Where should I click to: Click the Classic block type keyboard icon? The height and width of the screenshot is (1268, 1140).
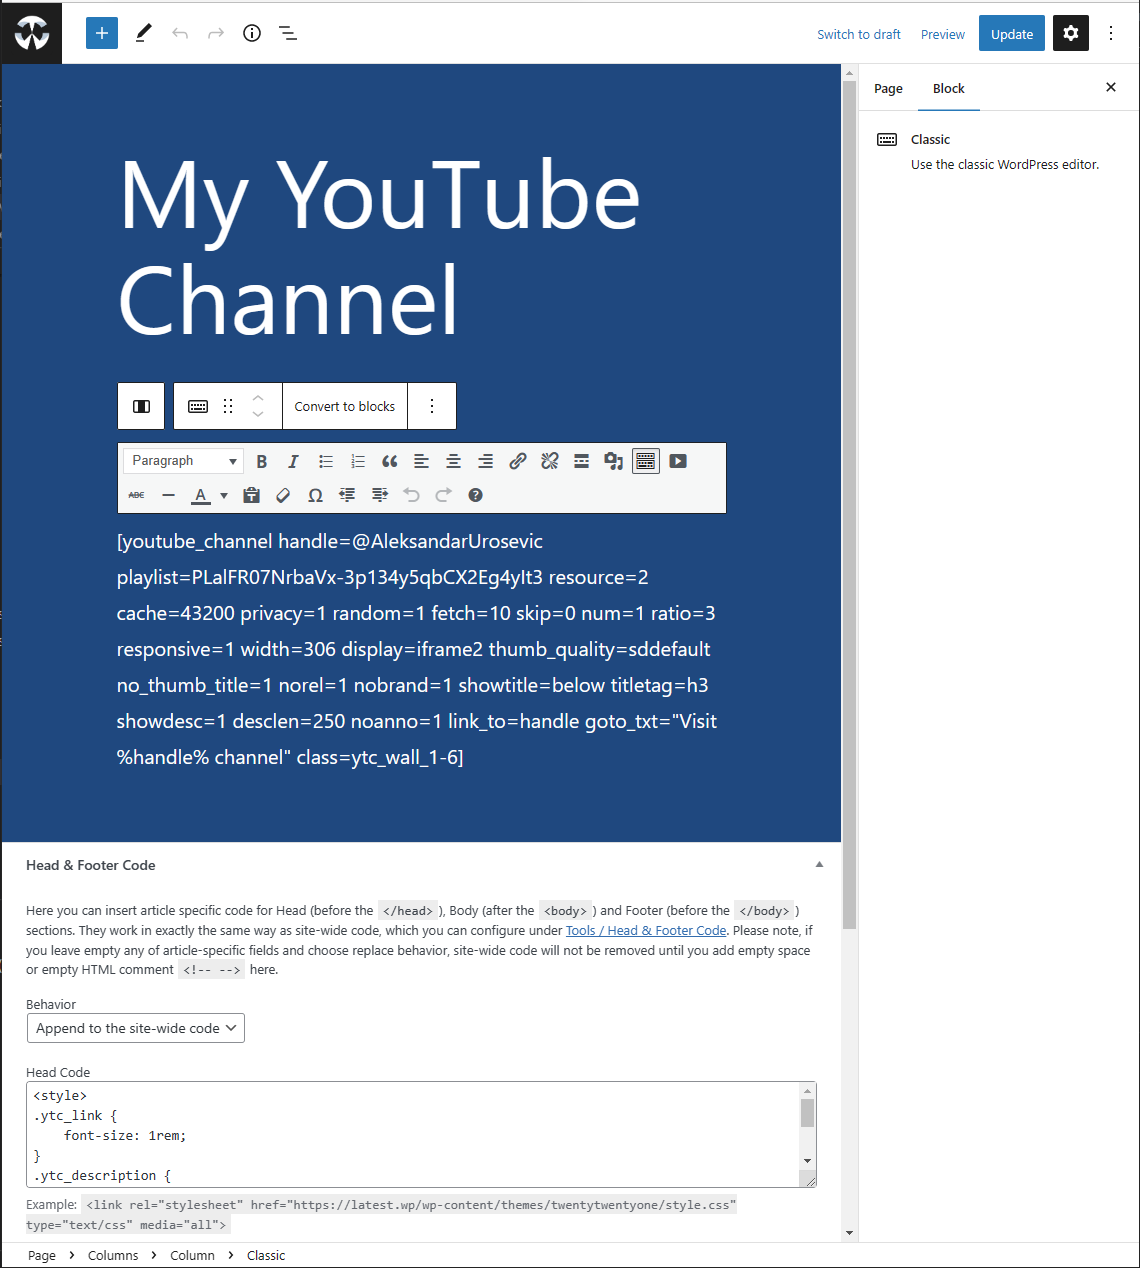tap(198, 406)
